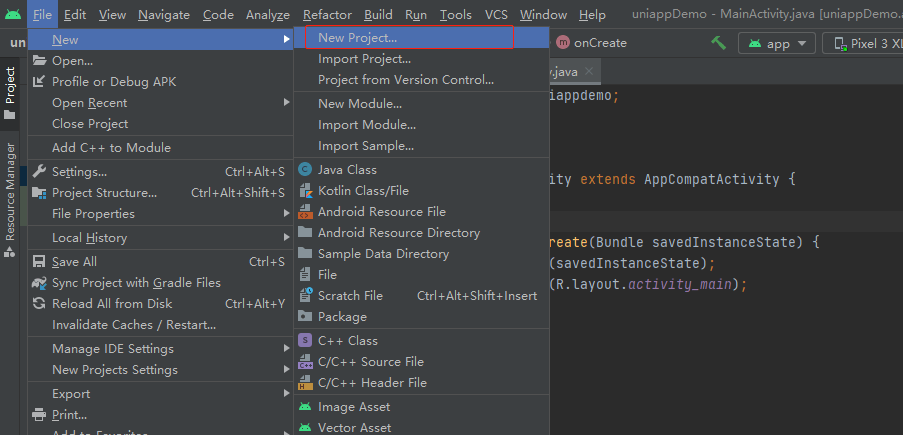Image resolution: width=903 pixels, height=435 pixels.
Task: Click the Reload All from Disk icon
Action: click(x=39, y=304)
